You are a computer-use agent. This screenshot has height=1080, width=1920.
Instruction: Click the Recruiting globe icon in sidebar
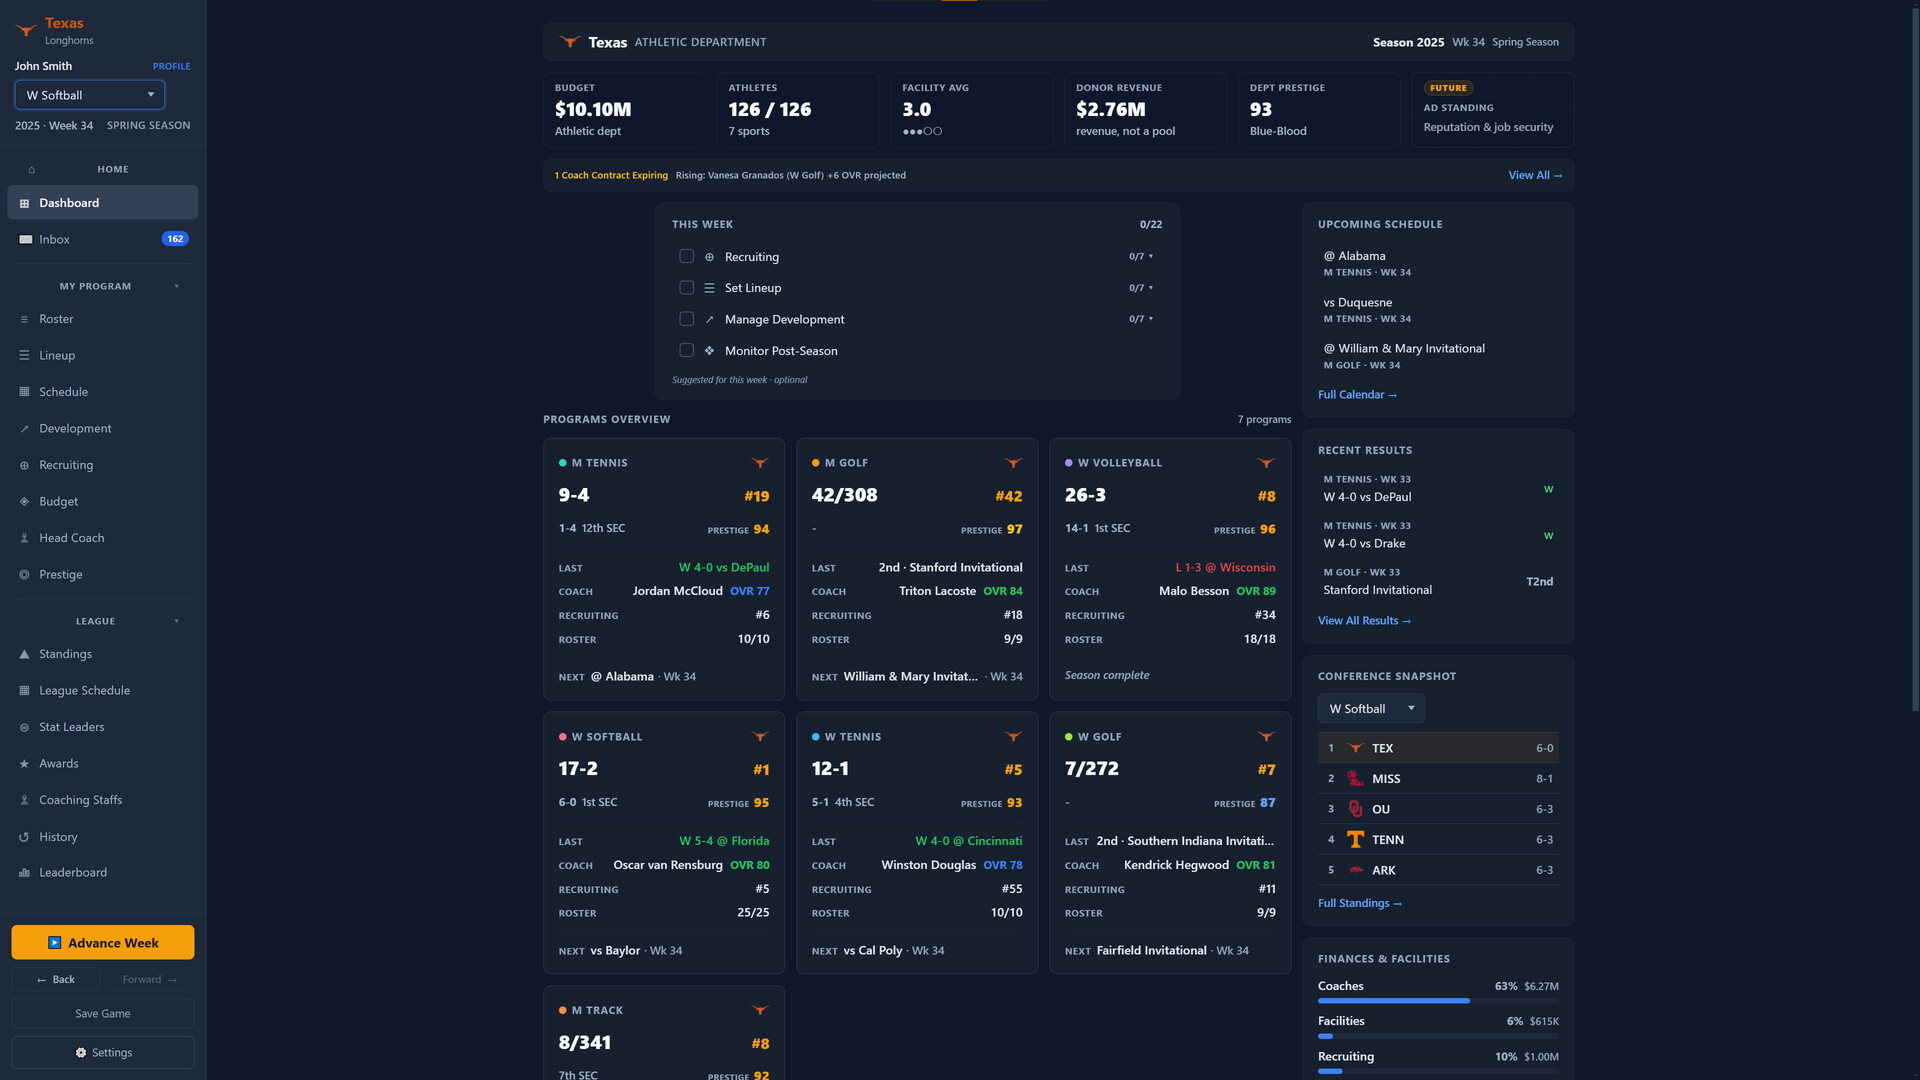24,465
